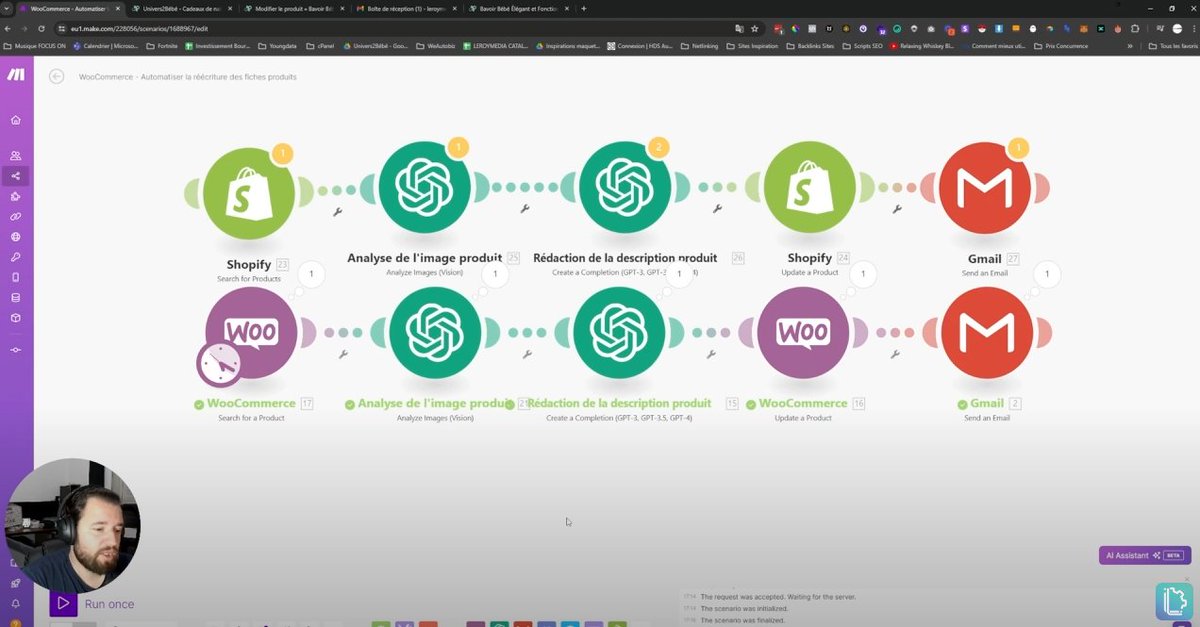Viewport: 1200px width, 627px height.
Task: Click the Make logo in sidebar
Action: click(x=16, y=75)
